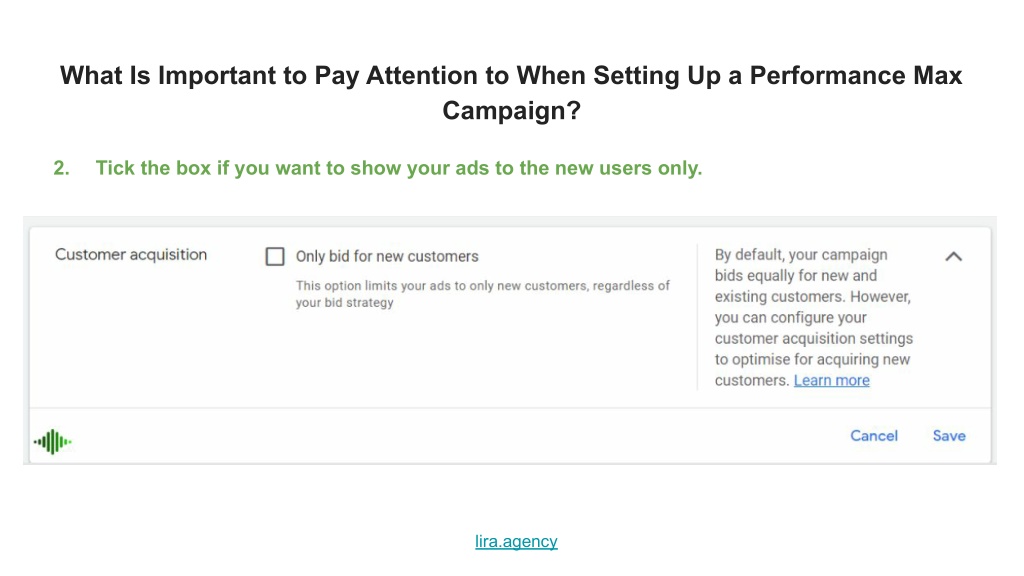Screen dimensions: 1024x576
Task: Click the green list number 2
Action: pyautogui.click(x=61, y=168)
